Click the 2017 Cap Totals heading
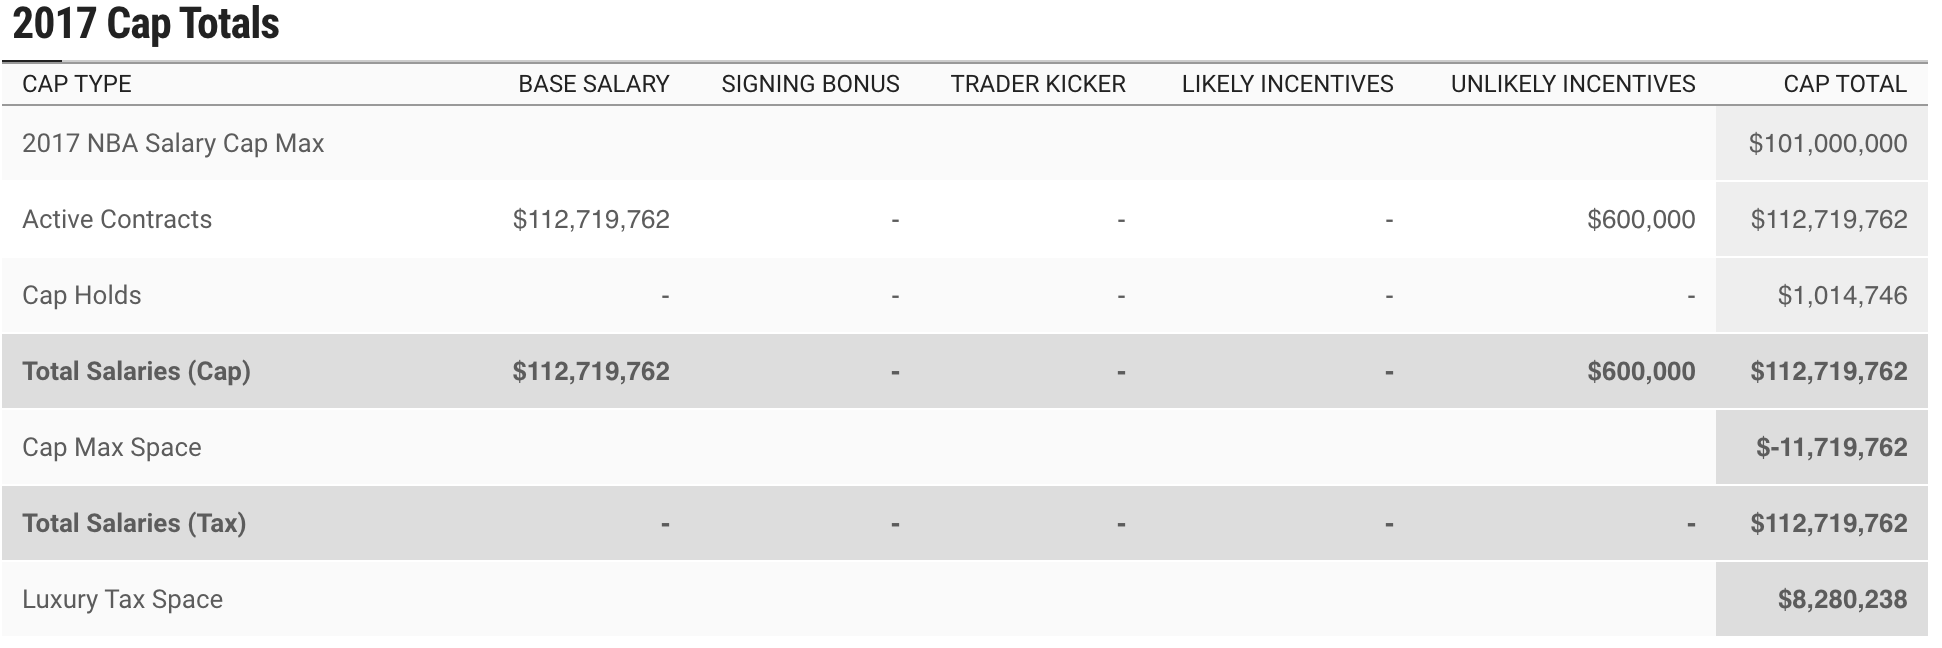Image resolution: width=1942 pixels, height=648 pixels. tap(146, 24)
